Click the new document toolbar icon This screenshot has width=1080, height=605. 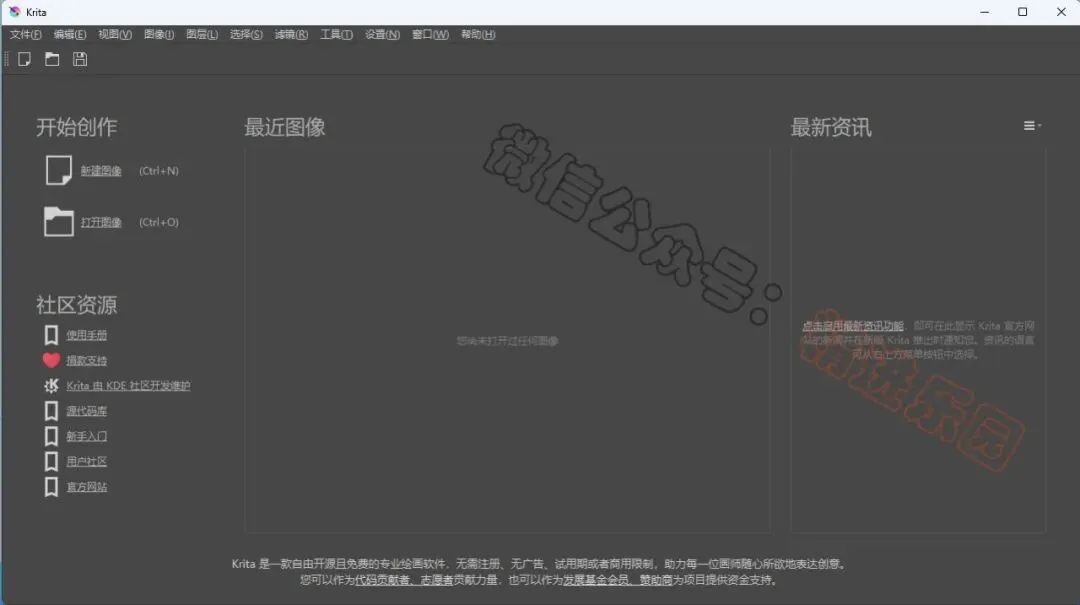tap(24, 59)
